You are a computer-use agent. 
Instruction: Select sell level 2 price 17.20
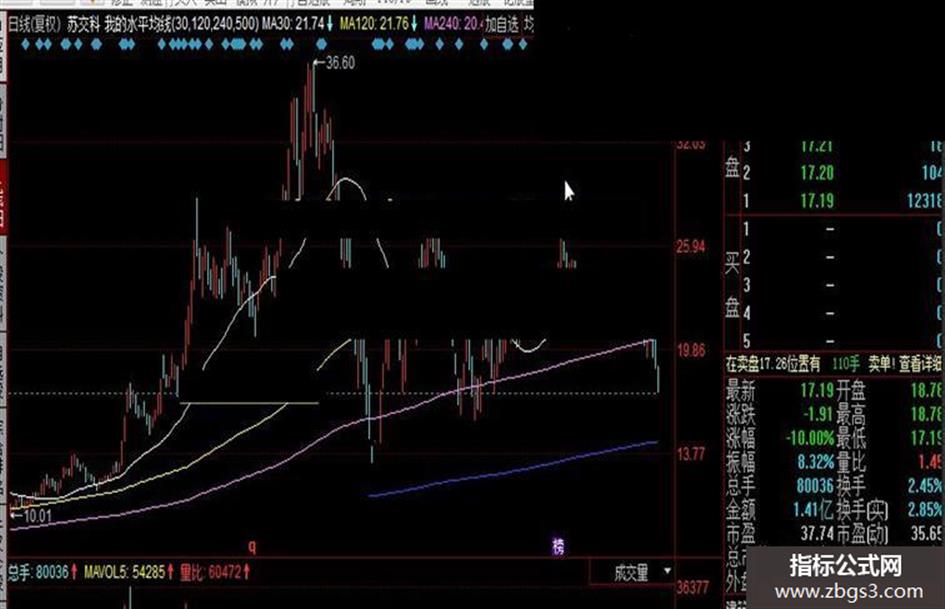pos(817,173)
